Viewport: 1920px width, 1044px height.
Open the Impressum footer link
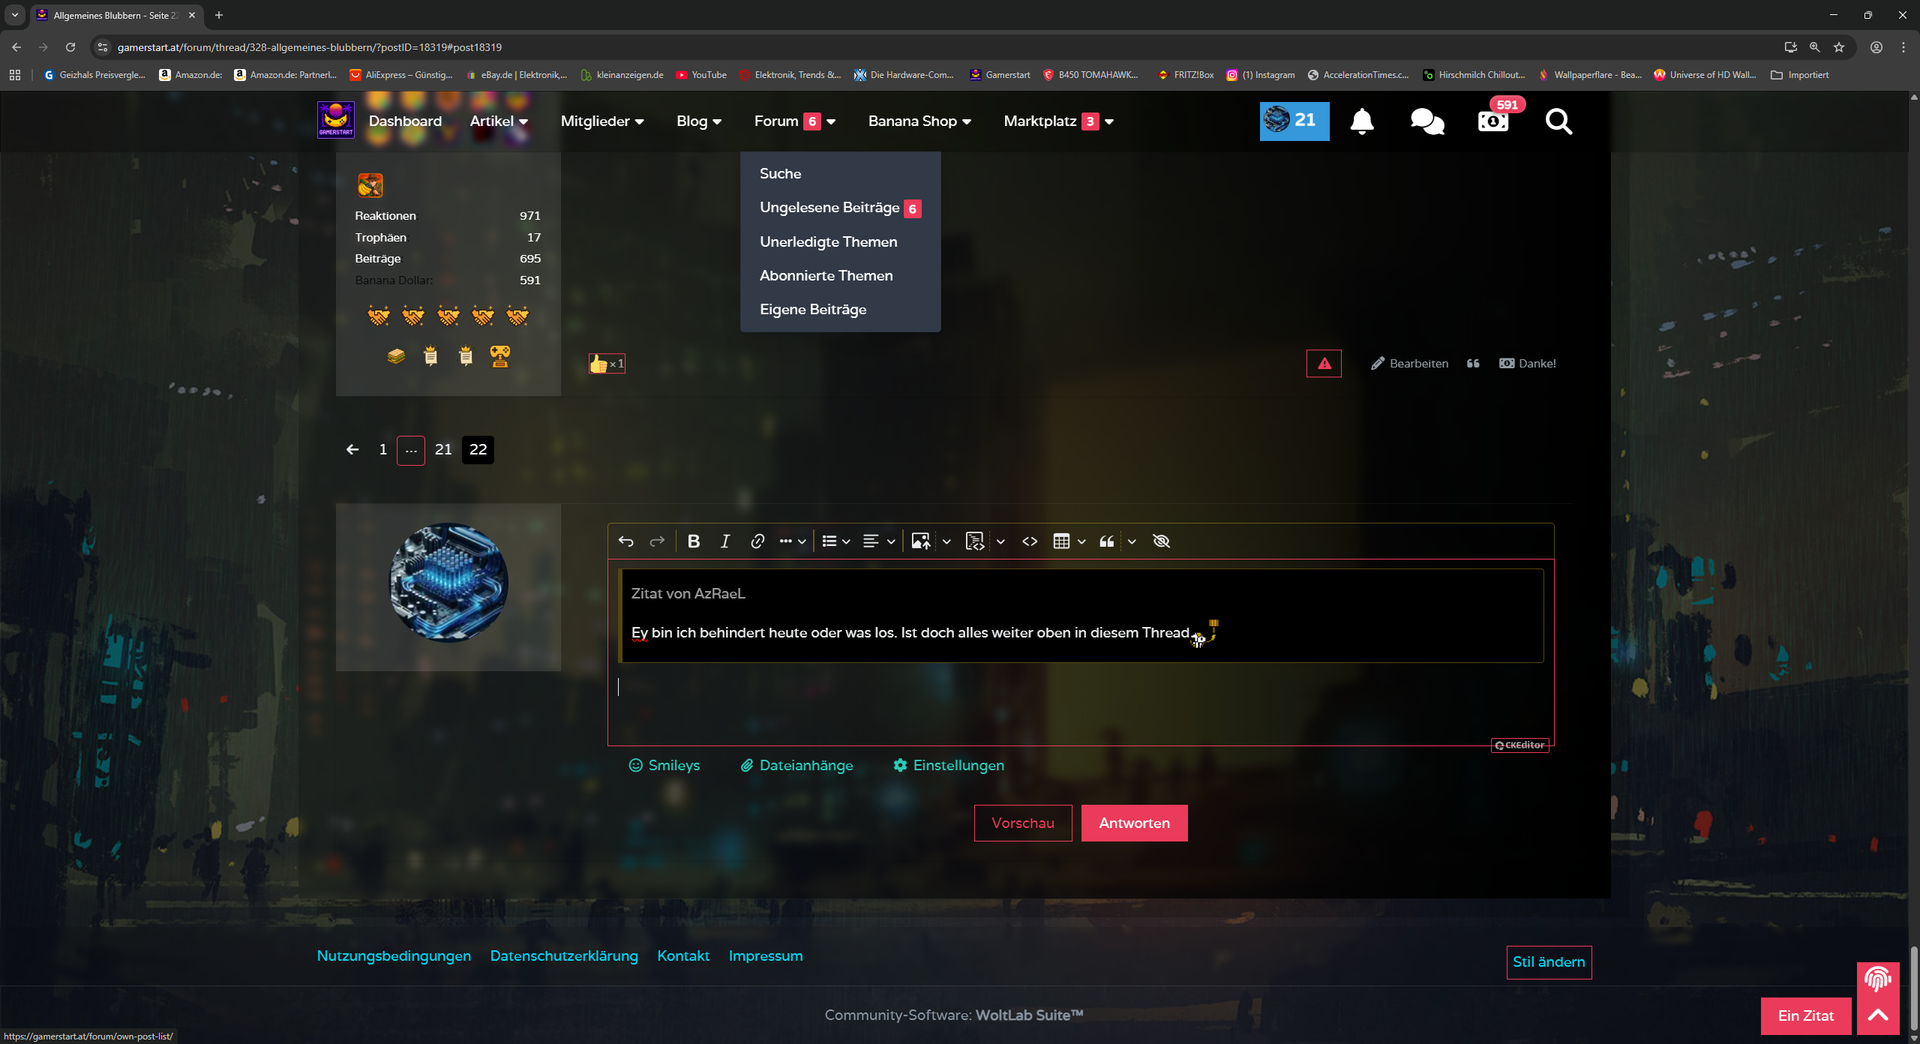765,956
